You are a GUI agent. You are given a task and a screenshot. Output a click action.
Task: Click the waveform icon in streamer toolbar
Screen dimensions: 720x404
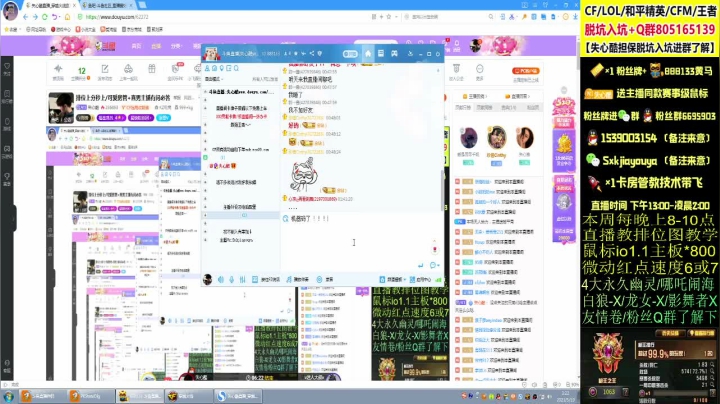58,69
